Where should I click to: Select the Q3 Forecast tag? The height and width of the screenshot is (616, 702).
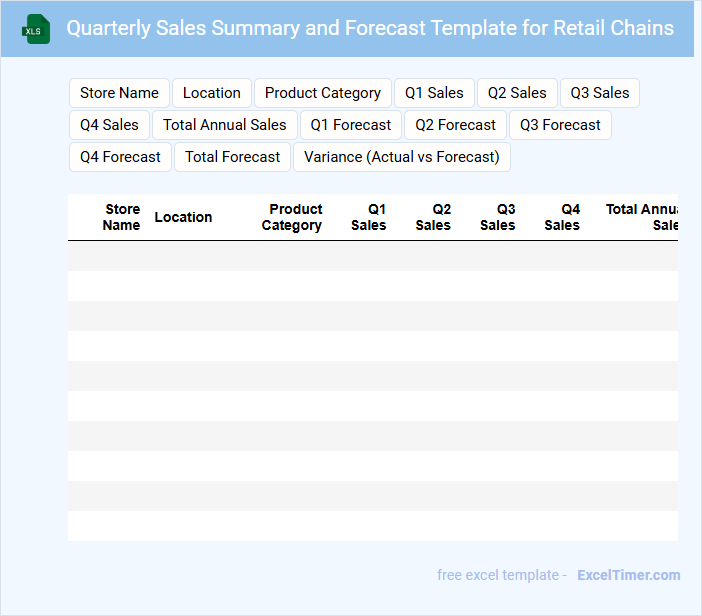[560, 125]
